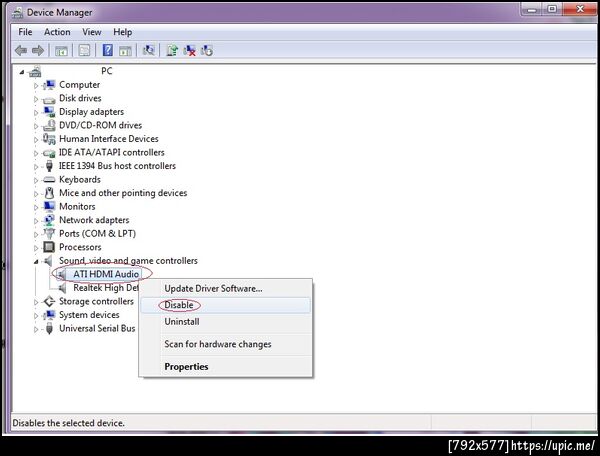The width and height of the screenshot is (600, 456).
Task: Maximize the Device Manager window
Action: click(552, 9)
